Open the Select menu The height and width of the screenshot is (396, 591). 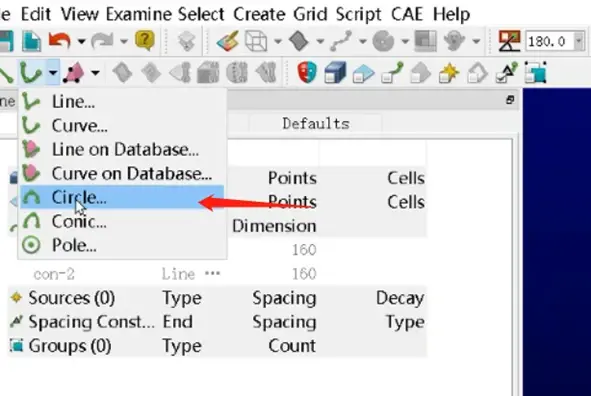(201, 14)
